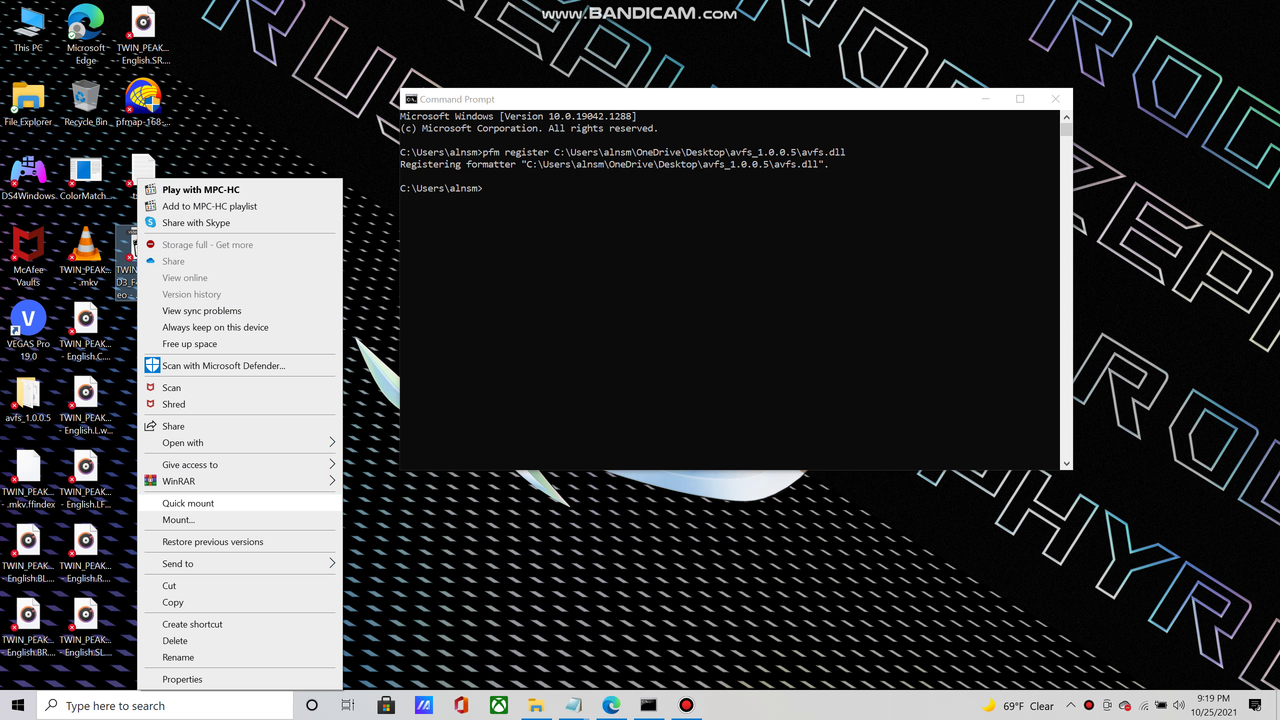
Task: Open Edge browser from the taskbar
Action: [611, 705]
